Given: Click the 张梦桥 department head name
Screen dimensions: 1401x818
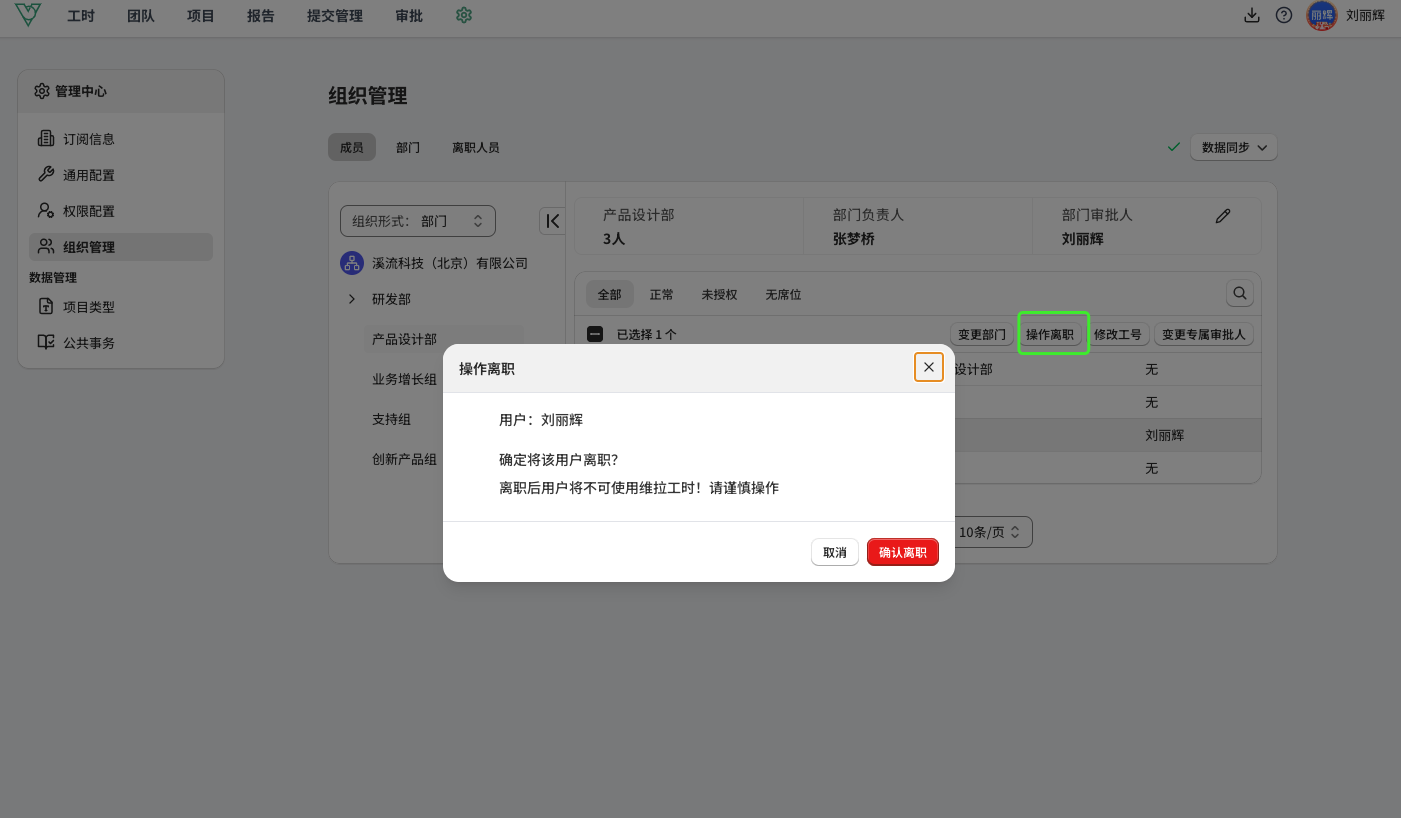Looking at the screenshot, I should 854,239.
